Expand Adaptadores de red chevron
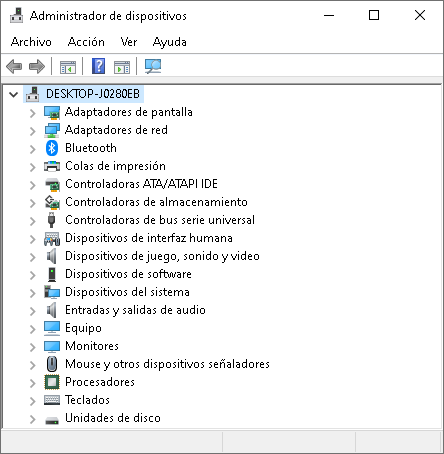The image size is (444, 454). (32, 131)
